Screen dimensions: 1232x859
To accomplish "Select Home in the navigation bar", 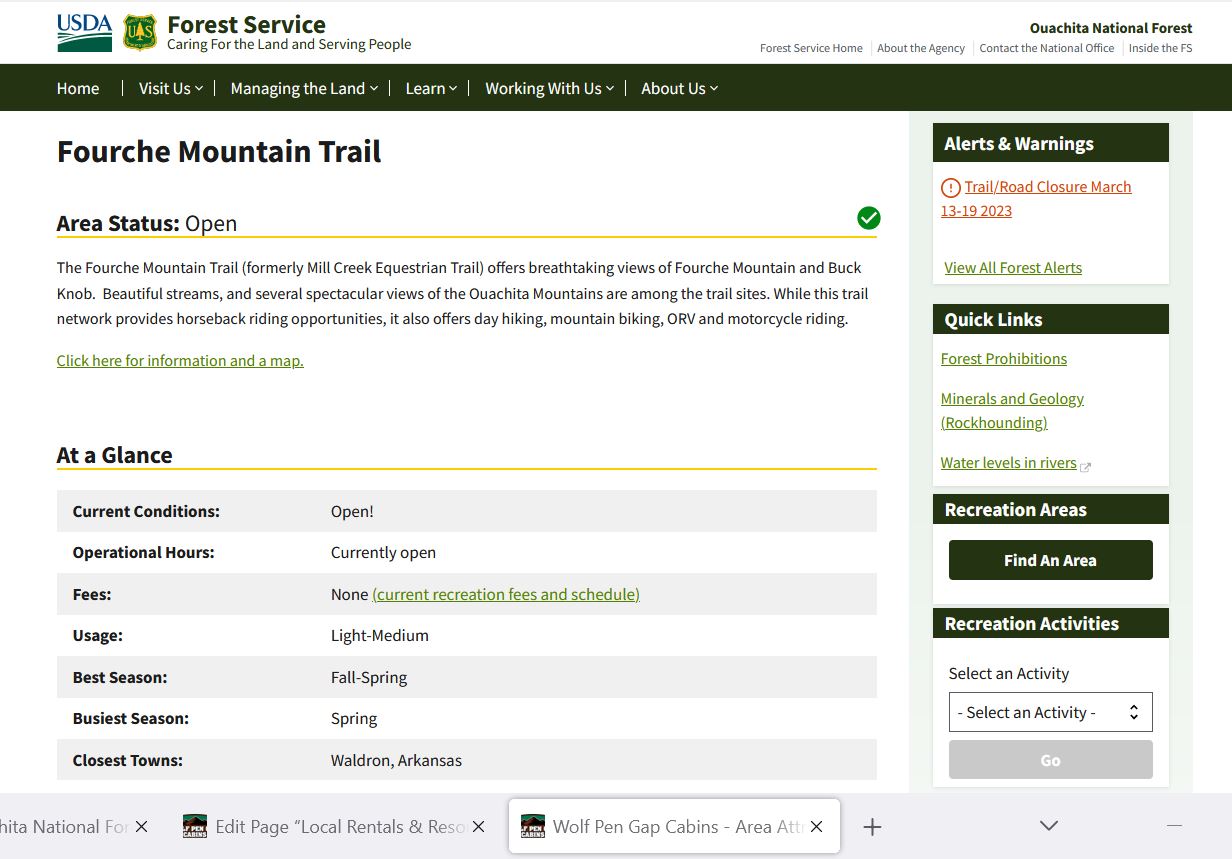I will [x=77, y=88].
